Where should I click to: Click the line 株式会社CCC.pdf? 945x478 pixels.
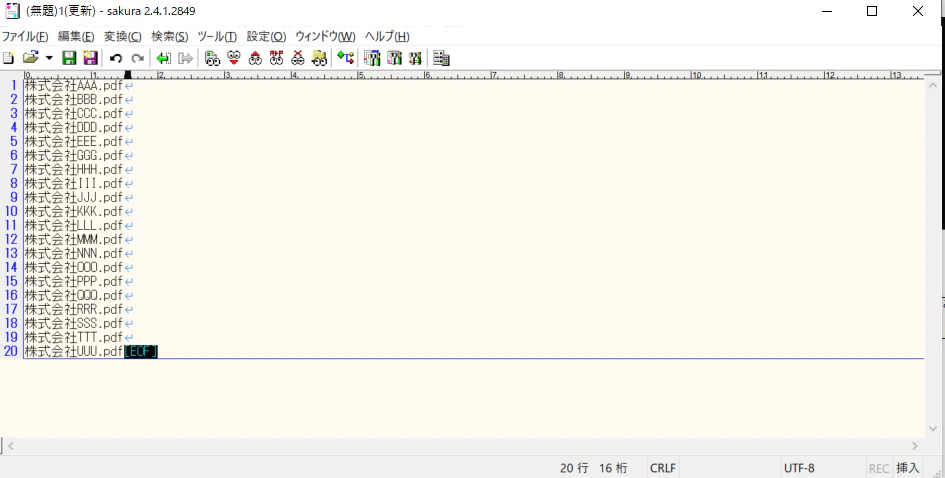point(74,113)
